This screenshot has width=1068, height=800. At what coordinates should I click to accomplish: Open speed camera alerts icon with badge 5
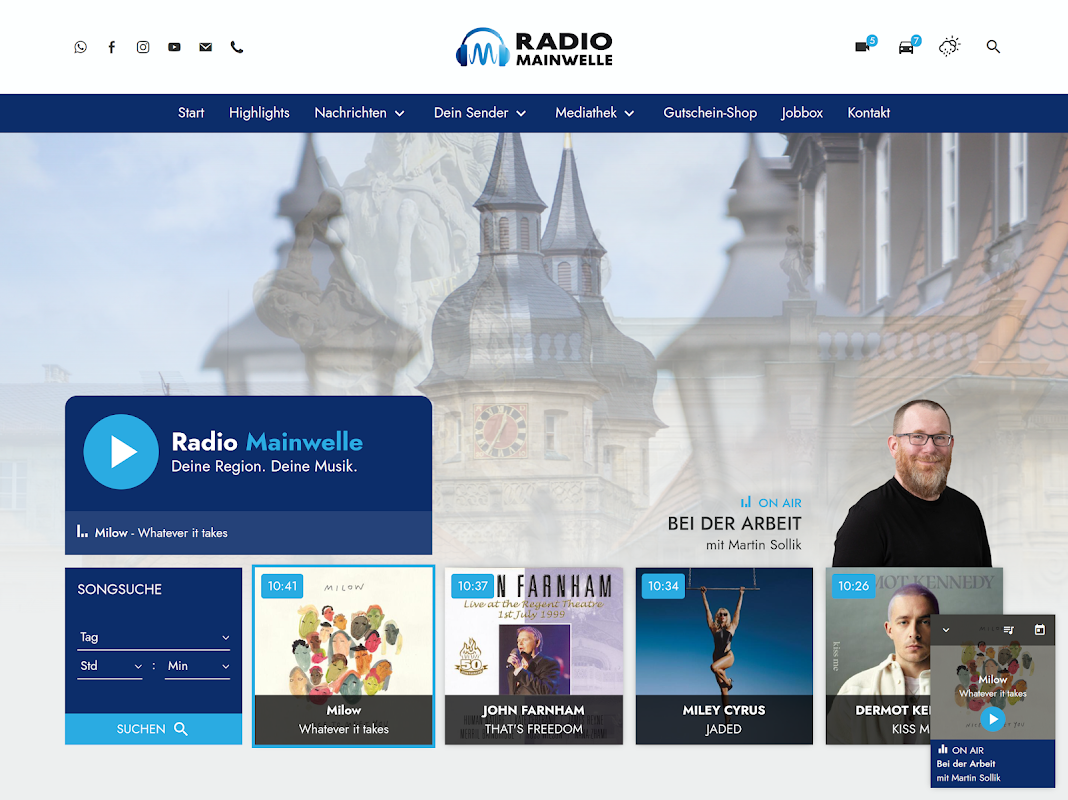click(x=865, y=46)
